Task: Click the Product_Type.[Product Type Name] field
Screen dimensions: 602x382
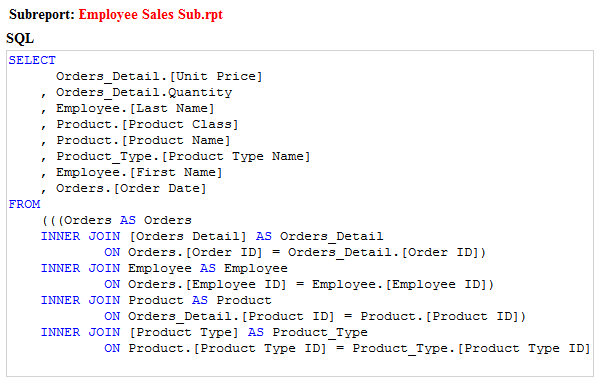Action: click(183, 157)
